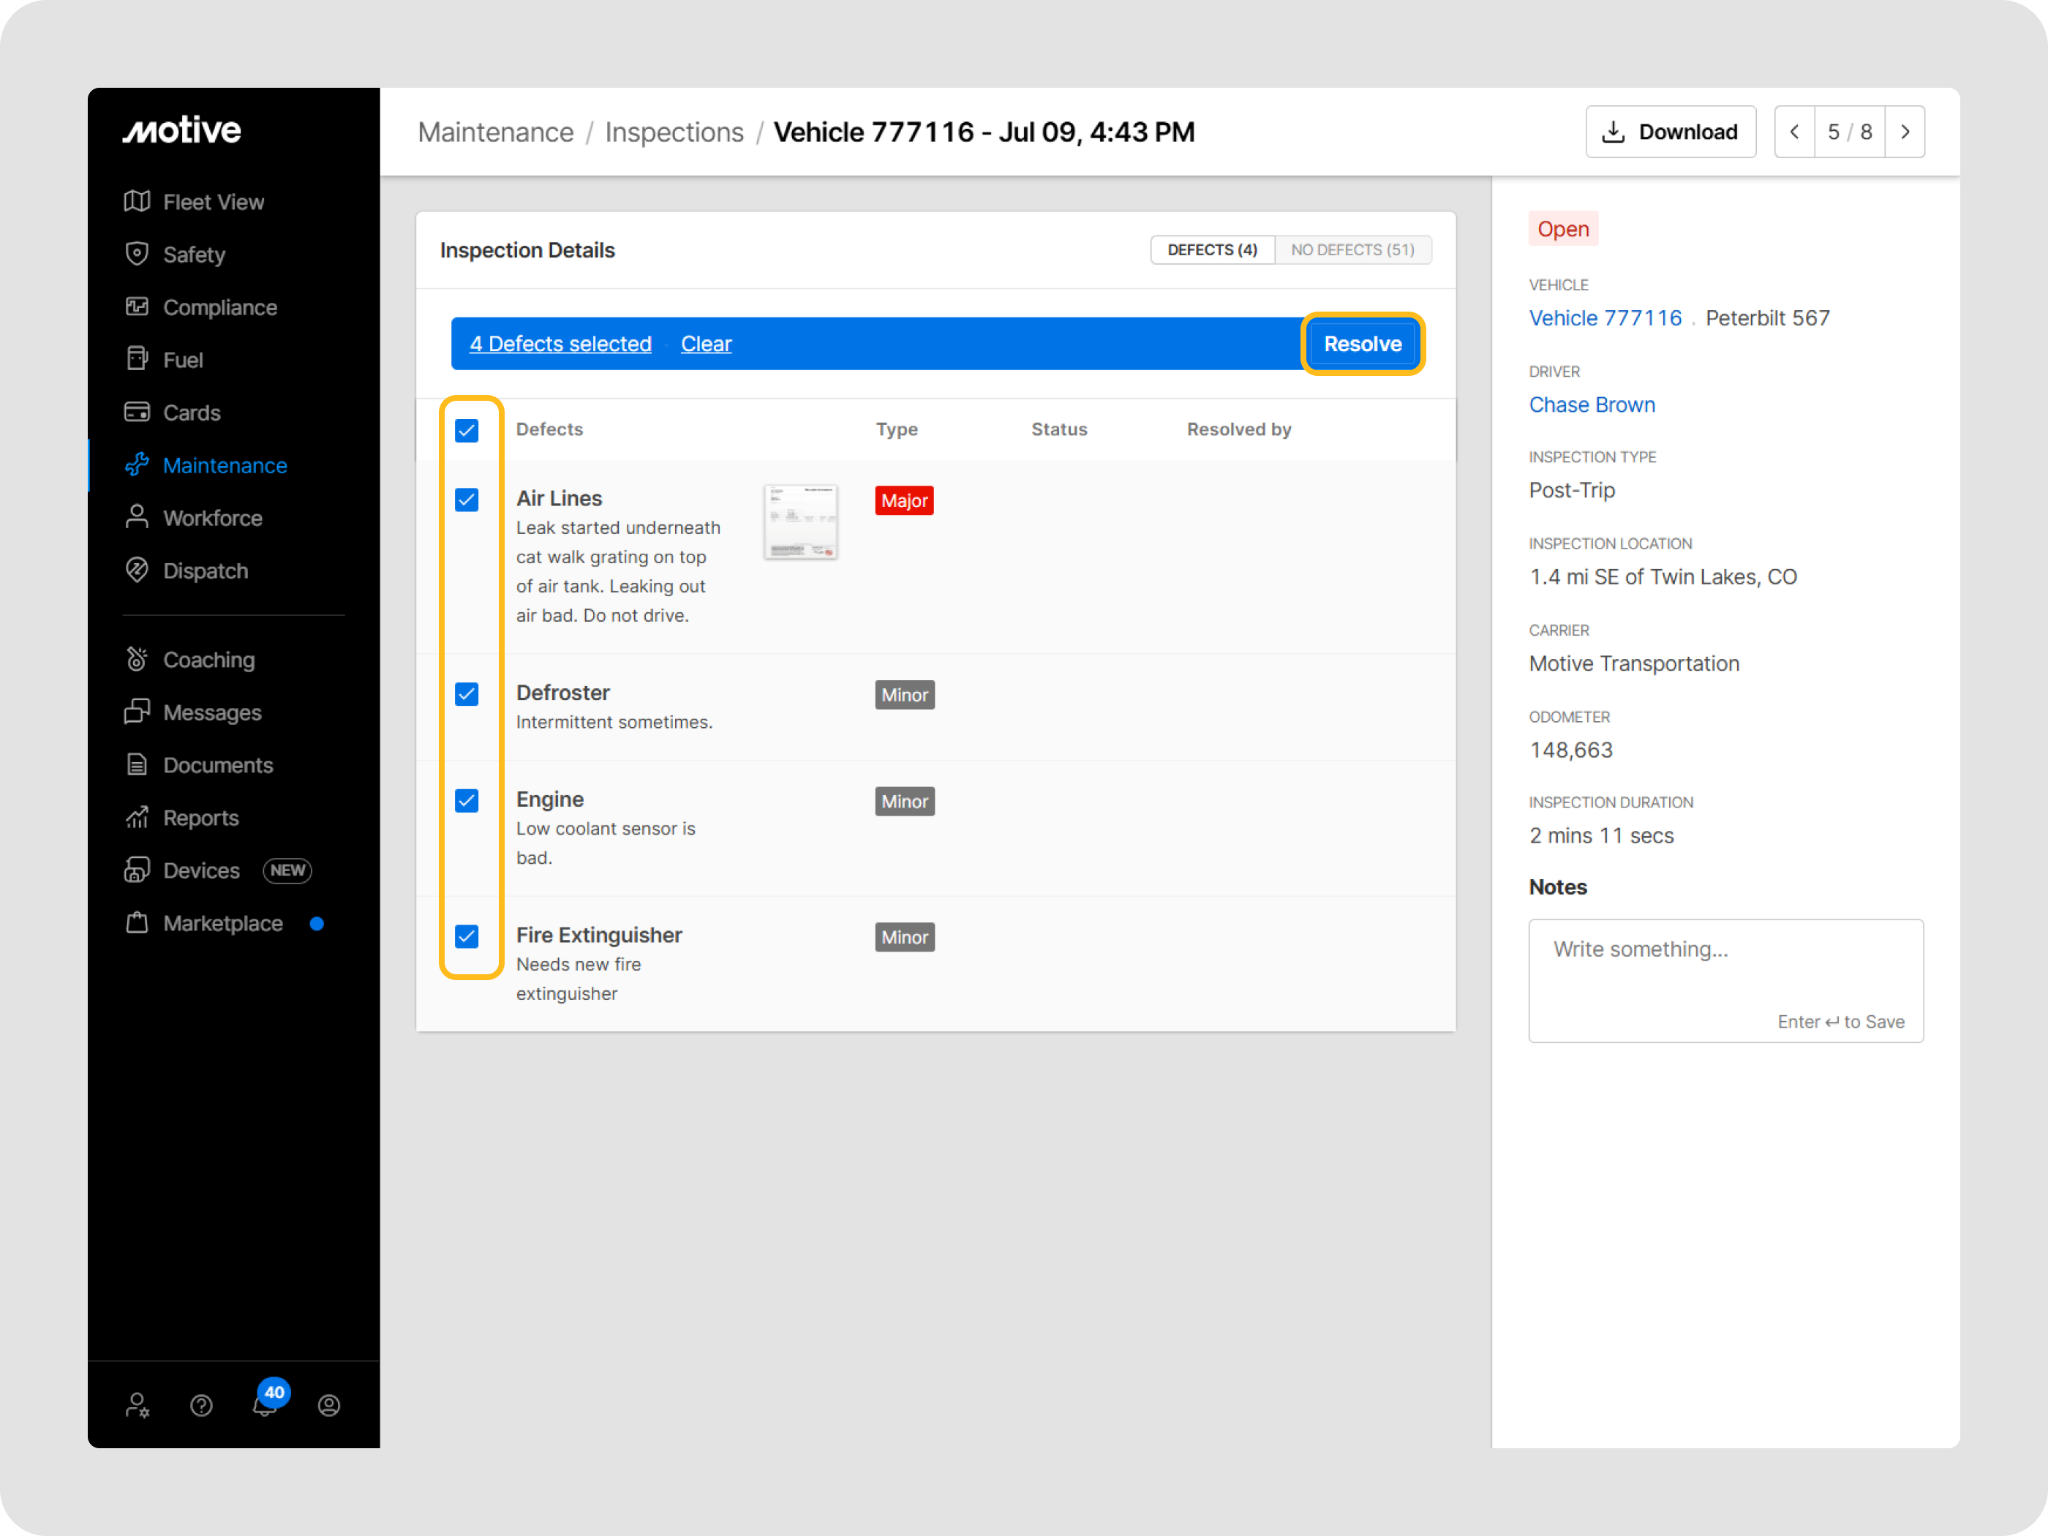Click the Safety shield icon

[x=137, y=254]
